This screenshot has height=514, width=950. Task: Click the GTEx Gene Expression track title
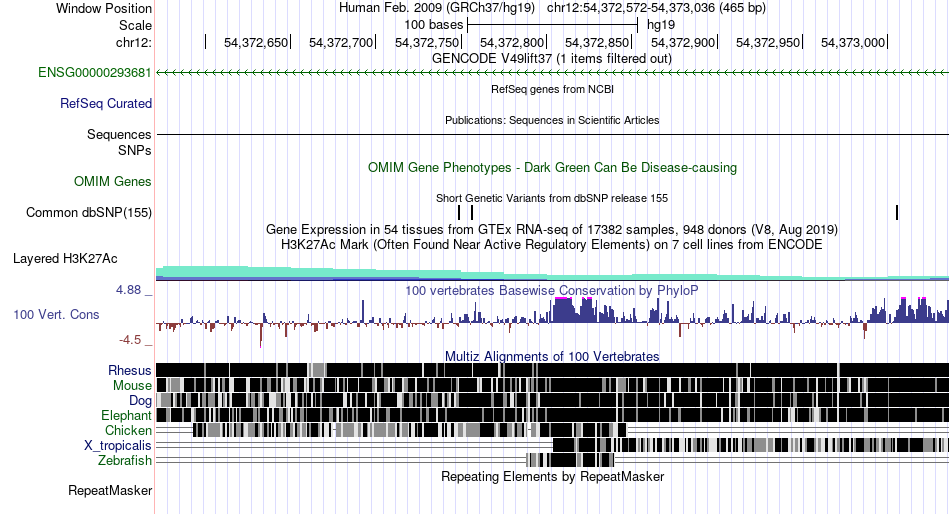(552, 230)
